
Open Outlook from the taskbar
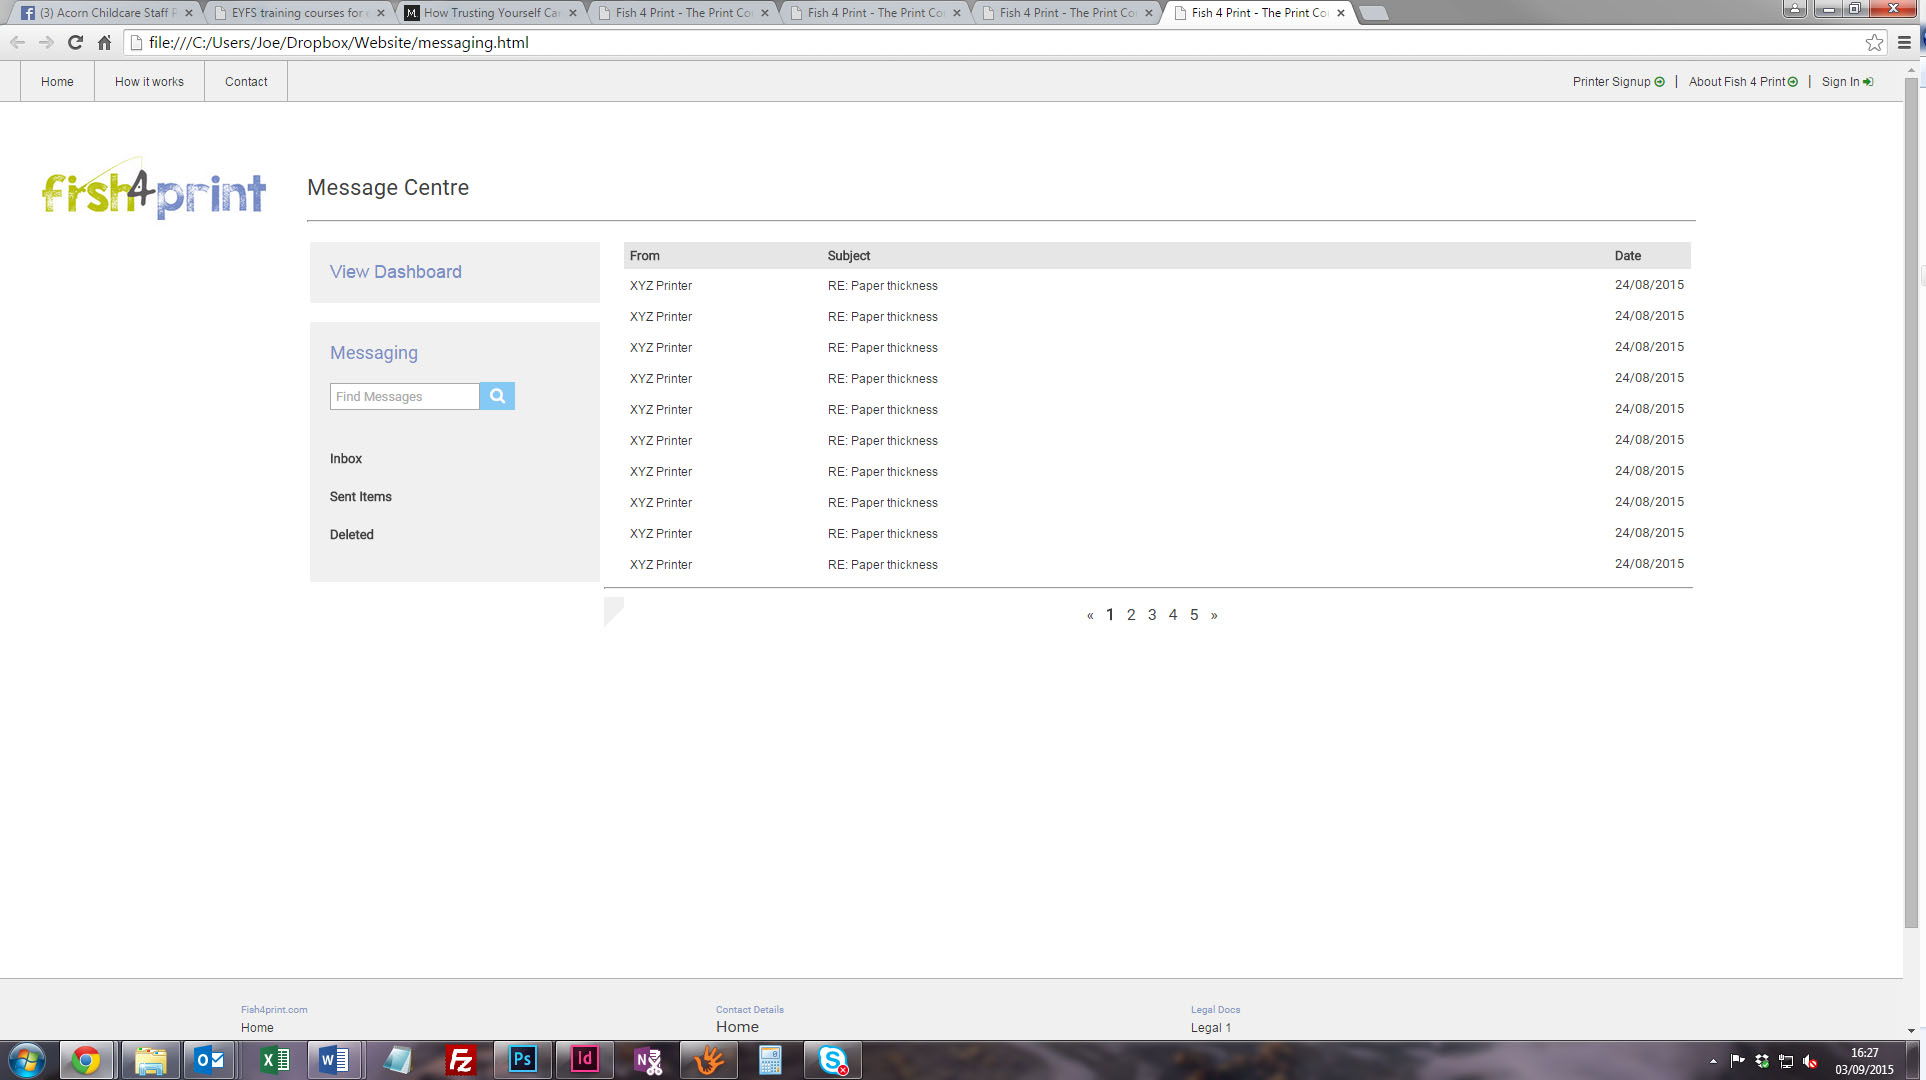tap(210, 1060)
